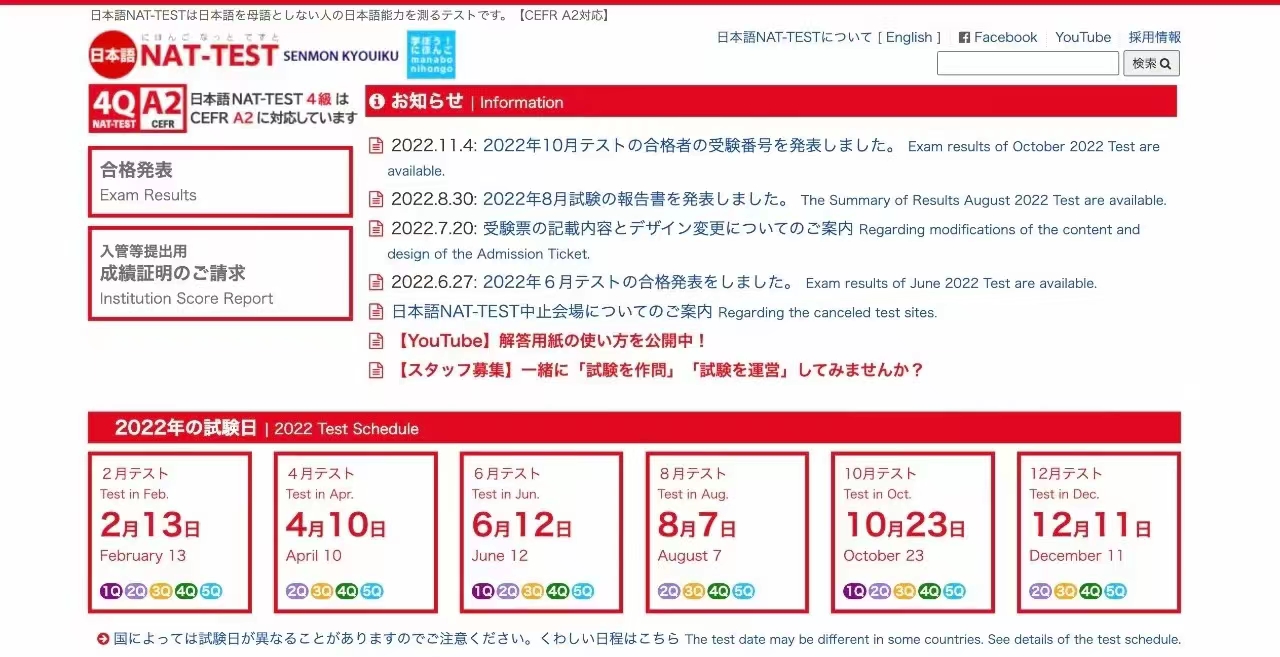Screen dimensions: 1280x657
Task: Open the Institution Score Report box
Action: pos(220,274)
